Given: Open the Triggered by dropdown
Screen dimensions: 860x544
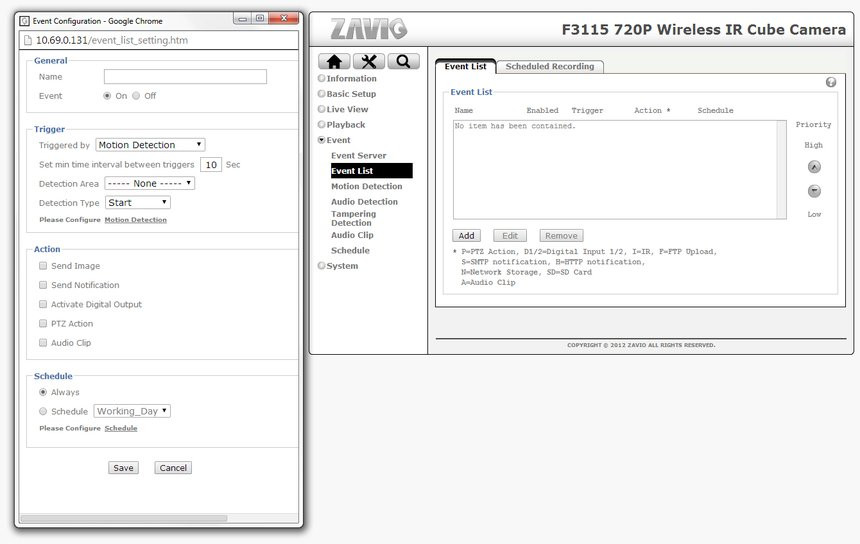Looking at the screenshot, I should 150,145.
